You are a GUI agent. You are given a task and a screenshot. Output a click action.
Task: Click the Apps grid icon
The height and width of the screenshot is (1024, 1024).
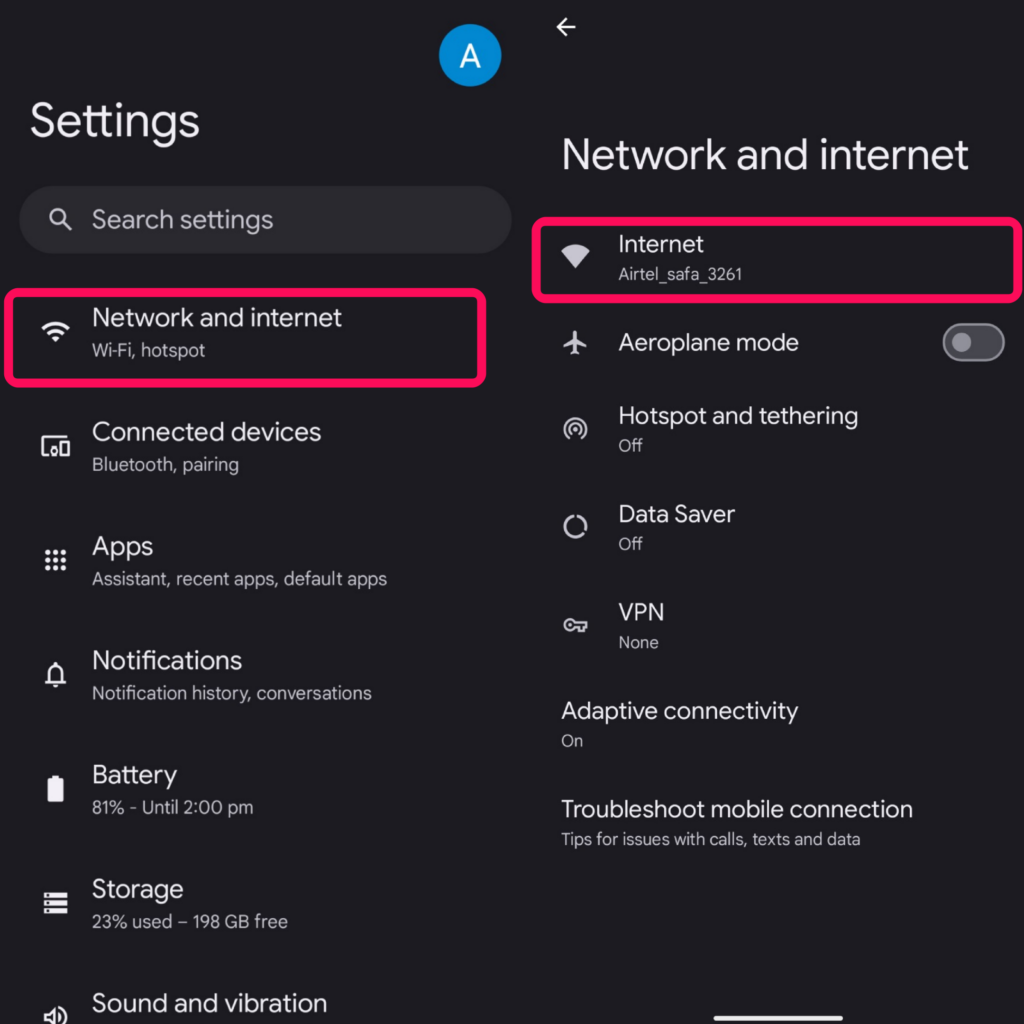point(55,560)
